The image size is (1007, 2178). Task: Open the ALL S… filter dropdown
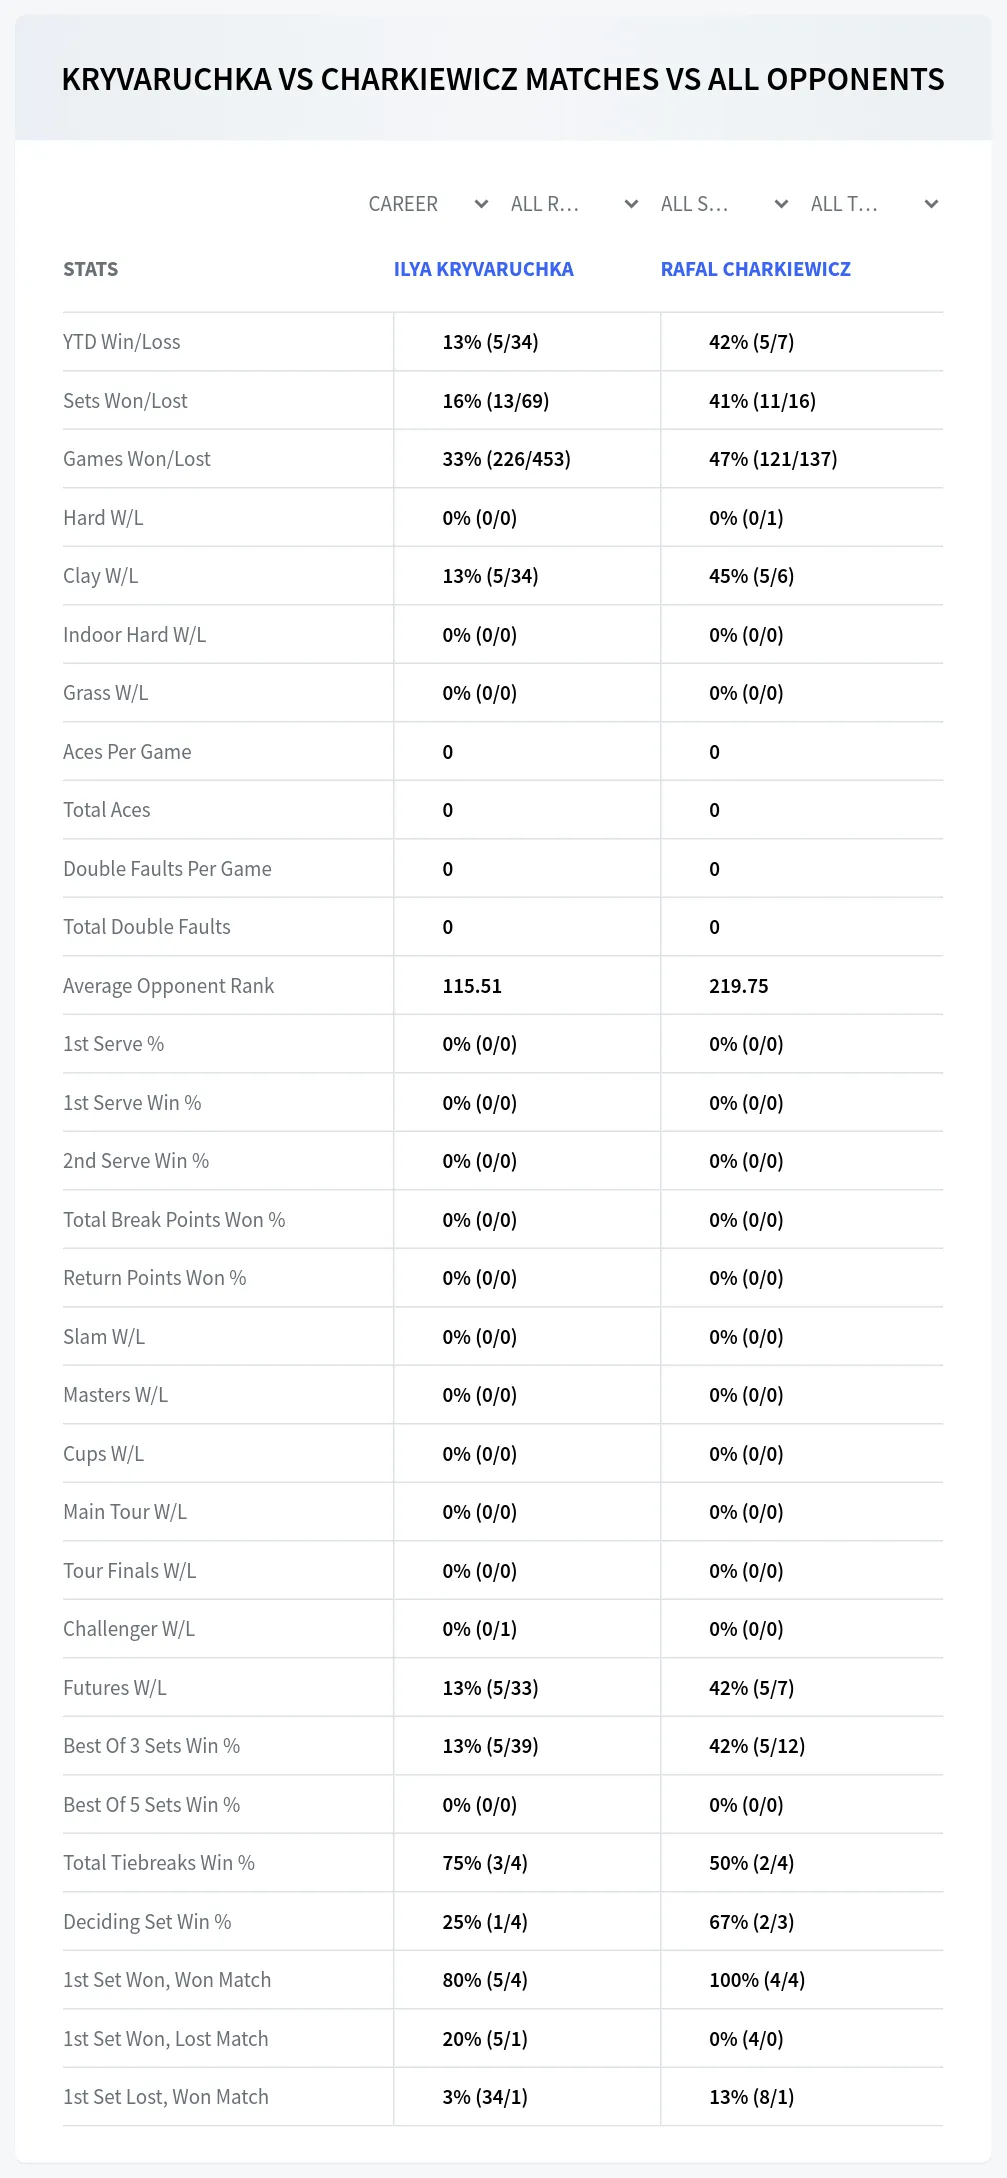(x=724, y=204)
